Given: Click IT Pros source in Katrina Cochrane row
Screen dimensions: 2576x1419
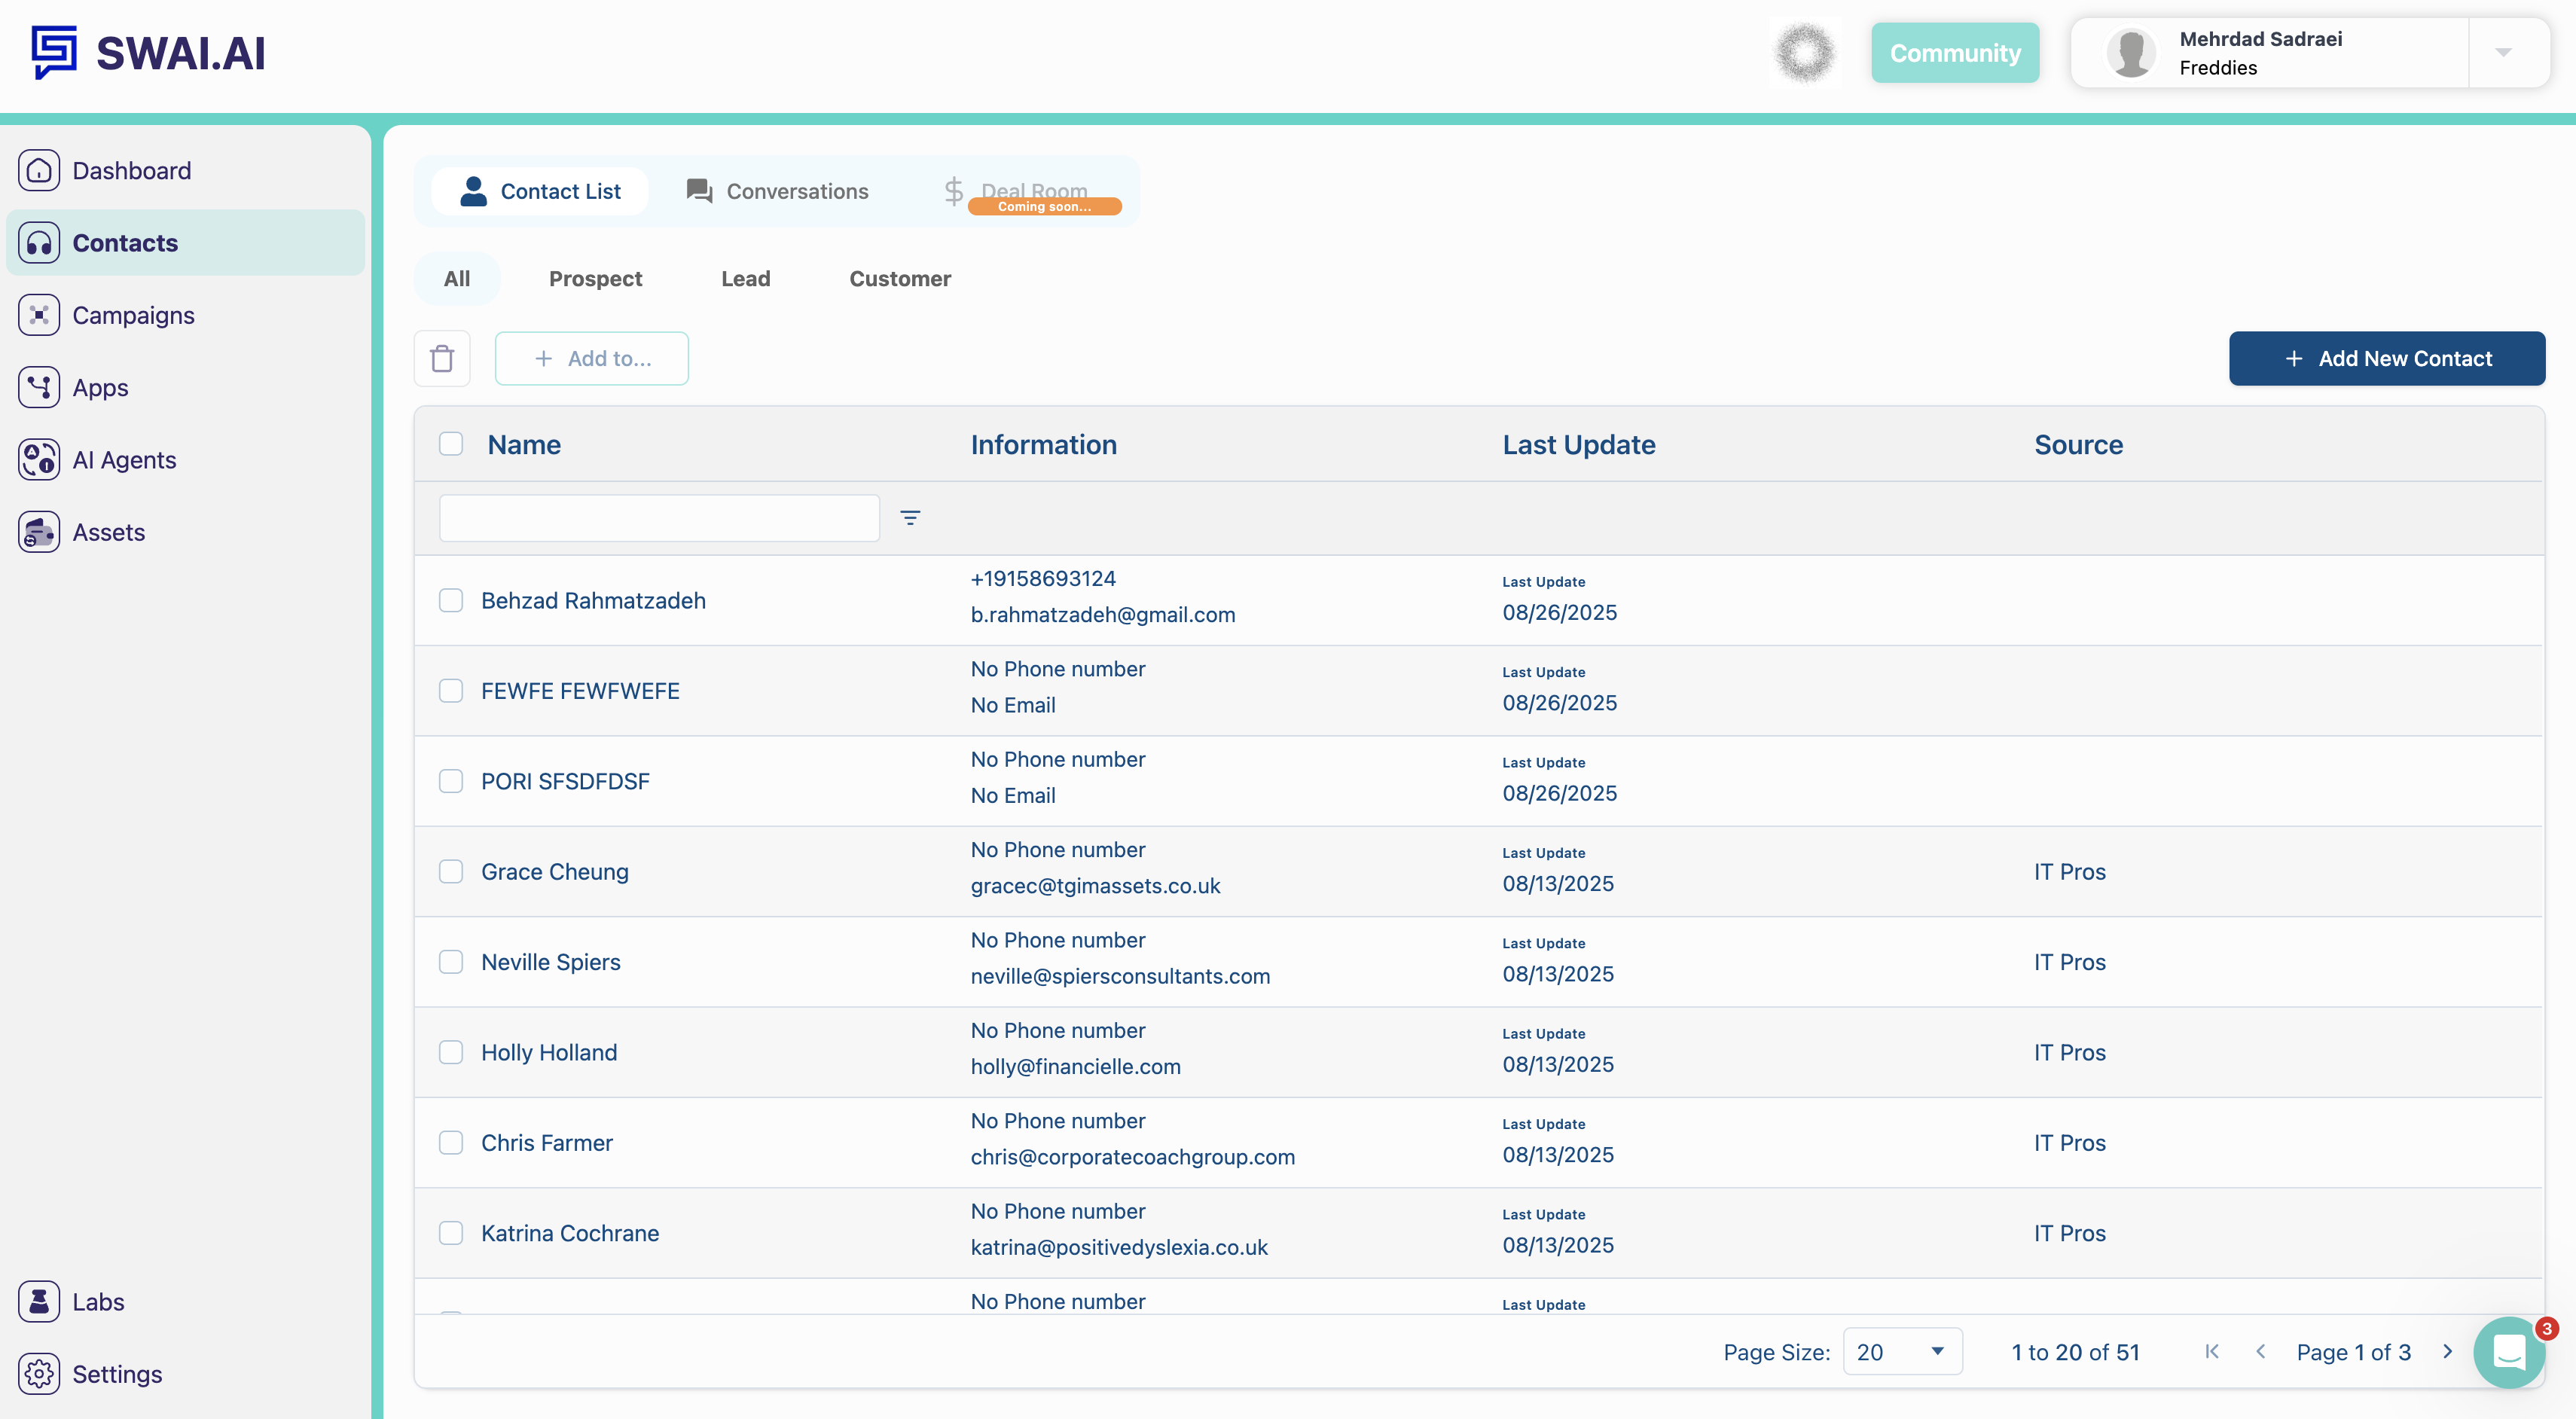Looking at the screenshot, I should point(2069,1233).
